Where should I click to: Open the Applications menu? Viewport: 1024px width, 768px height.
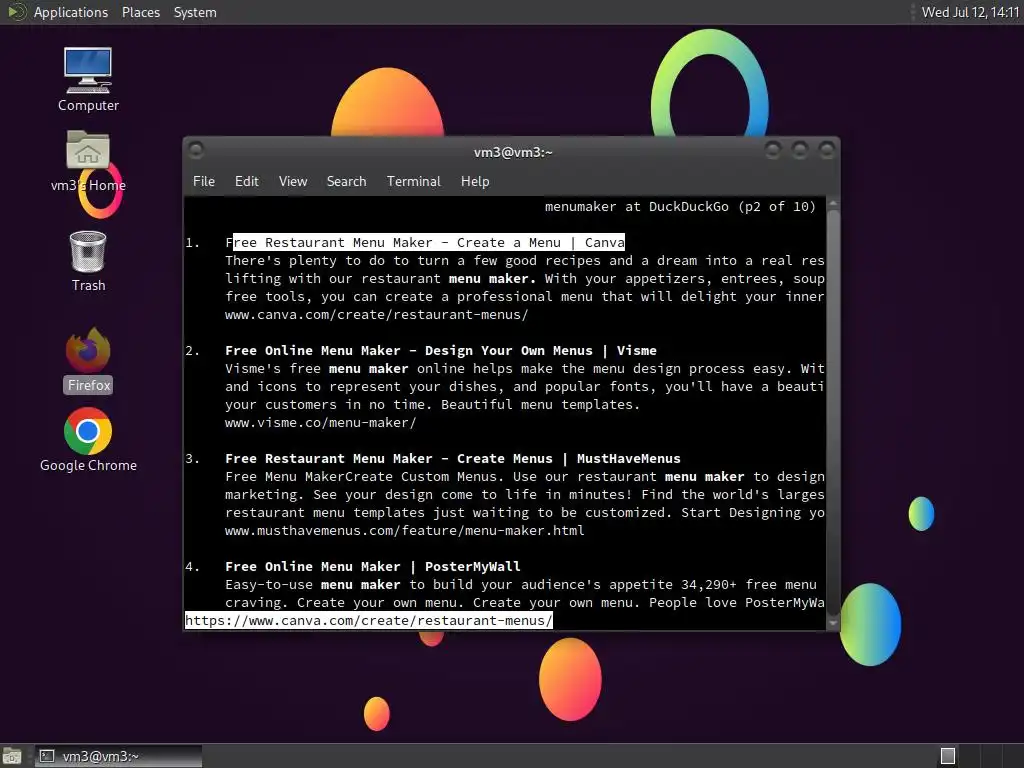[71, 12]
